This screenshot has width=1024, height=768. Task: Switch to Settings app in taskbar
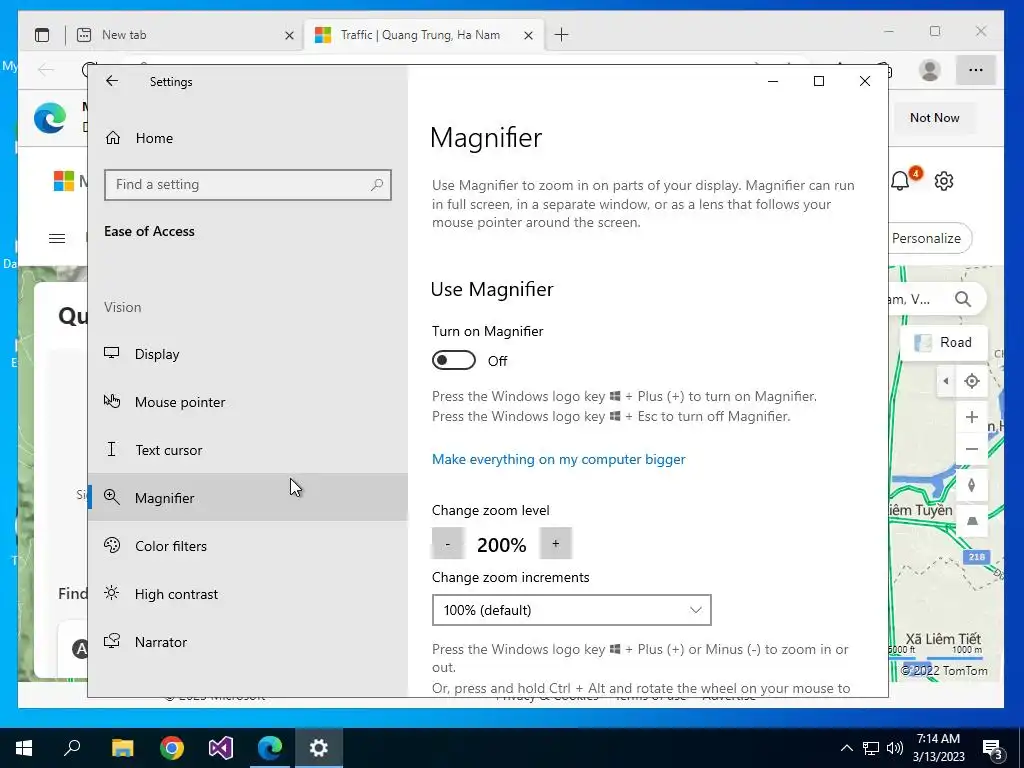tap(319, 748)
